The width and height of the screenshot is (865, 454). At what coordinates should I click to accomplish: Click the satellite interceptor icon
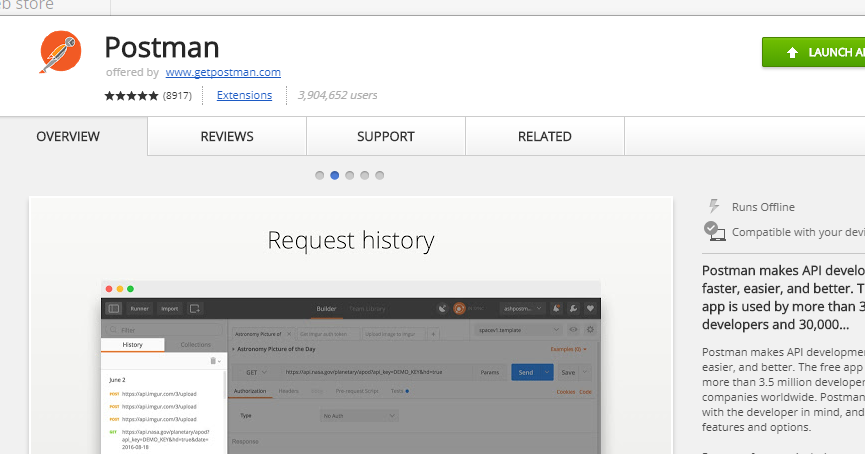(442, 309)
